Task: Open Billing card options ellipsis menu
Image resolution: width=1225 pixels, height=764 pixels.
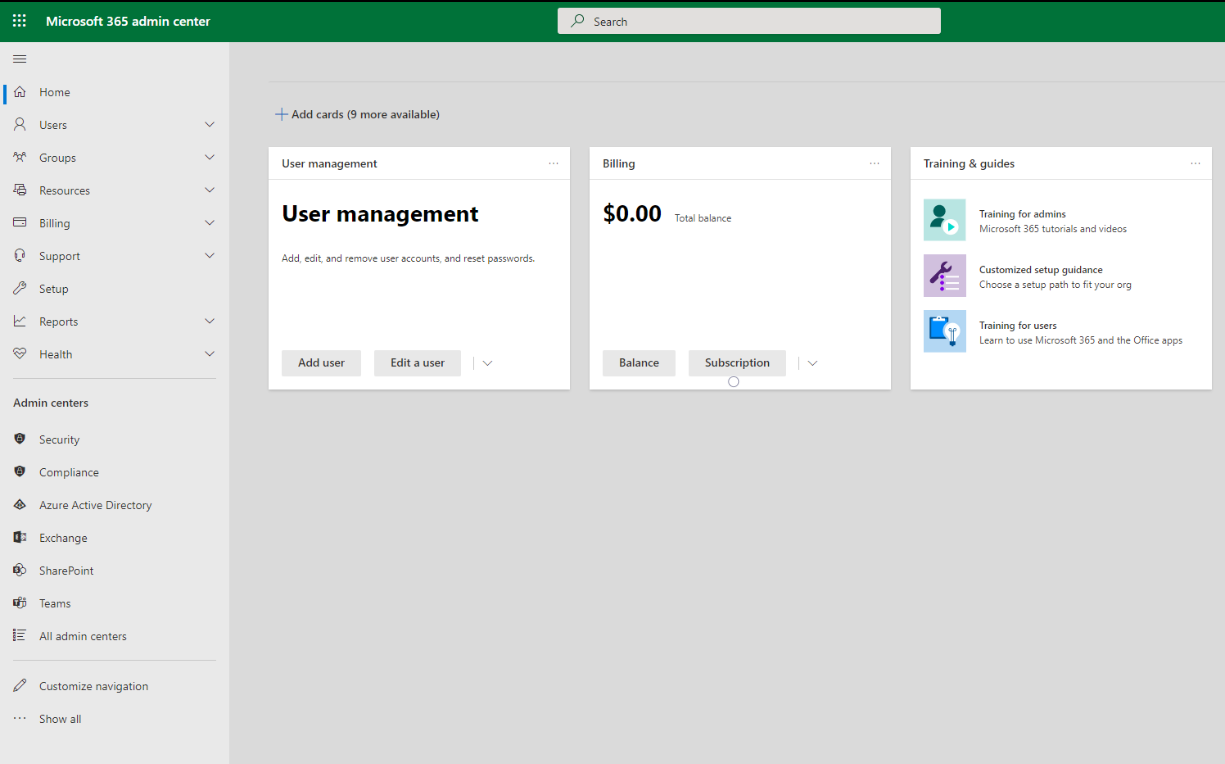Action: point(874,163)
